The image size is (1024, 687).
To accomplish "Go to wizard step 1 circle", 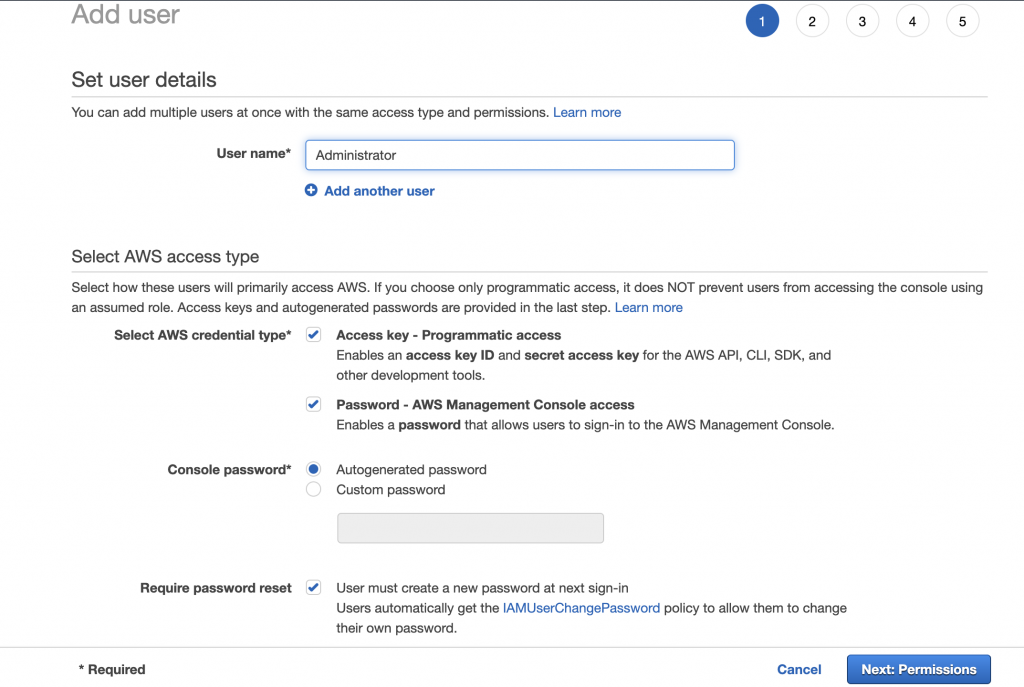I will 762,21.
